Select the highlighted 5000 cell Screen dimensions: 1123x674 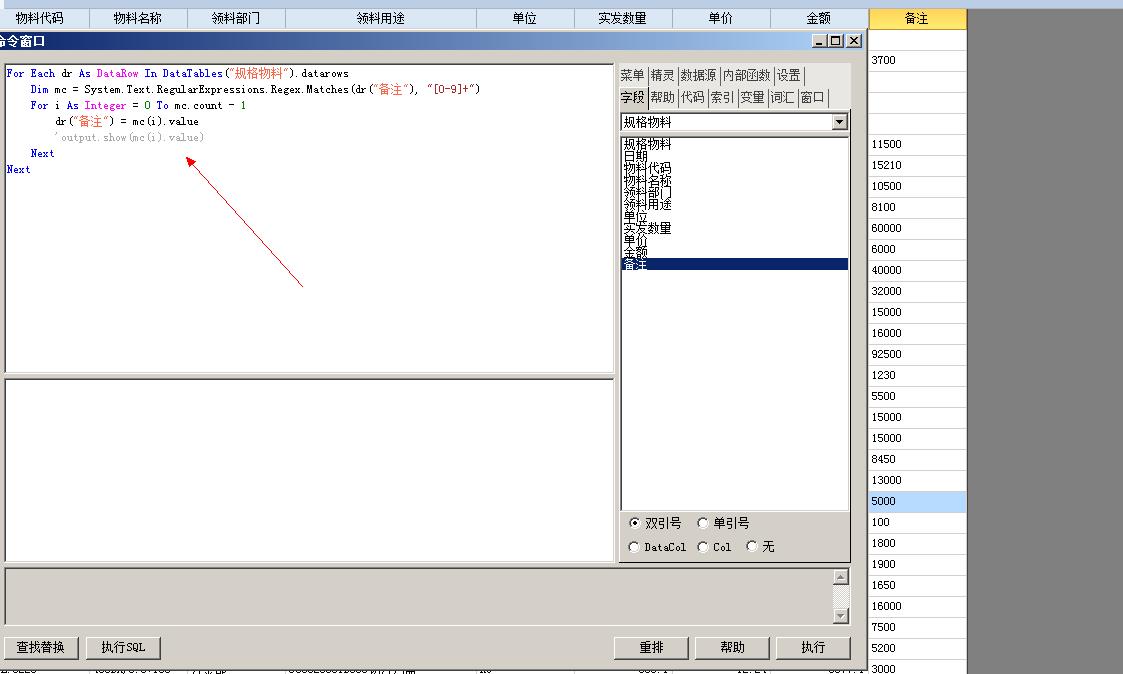[917, 501]
